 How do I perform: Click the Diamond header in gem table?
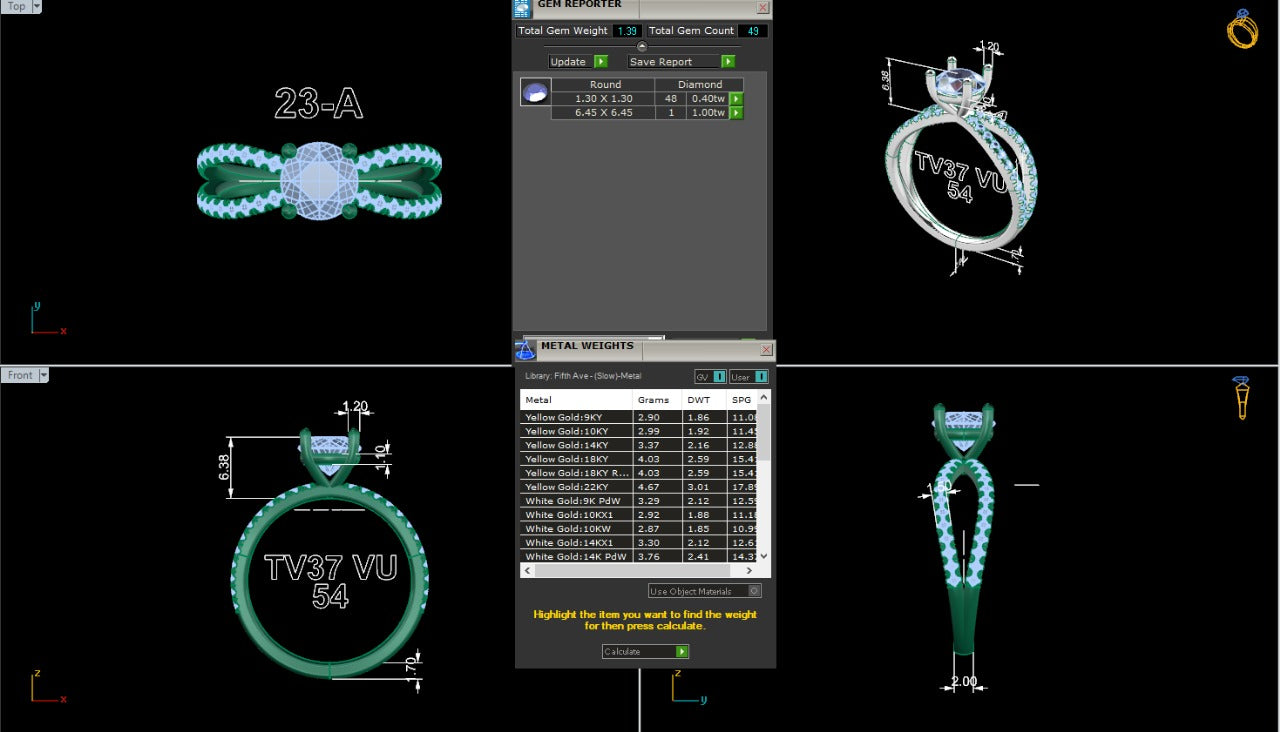coord(700,85)
